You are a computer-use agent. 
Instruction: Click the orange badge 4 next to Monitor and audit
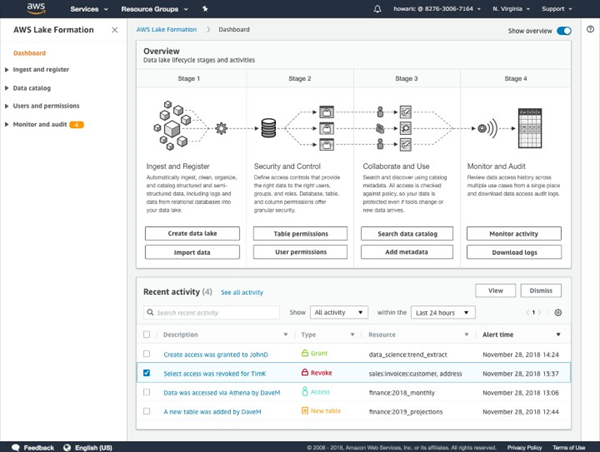pyautogui.click(x=77, y=124)
